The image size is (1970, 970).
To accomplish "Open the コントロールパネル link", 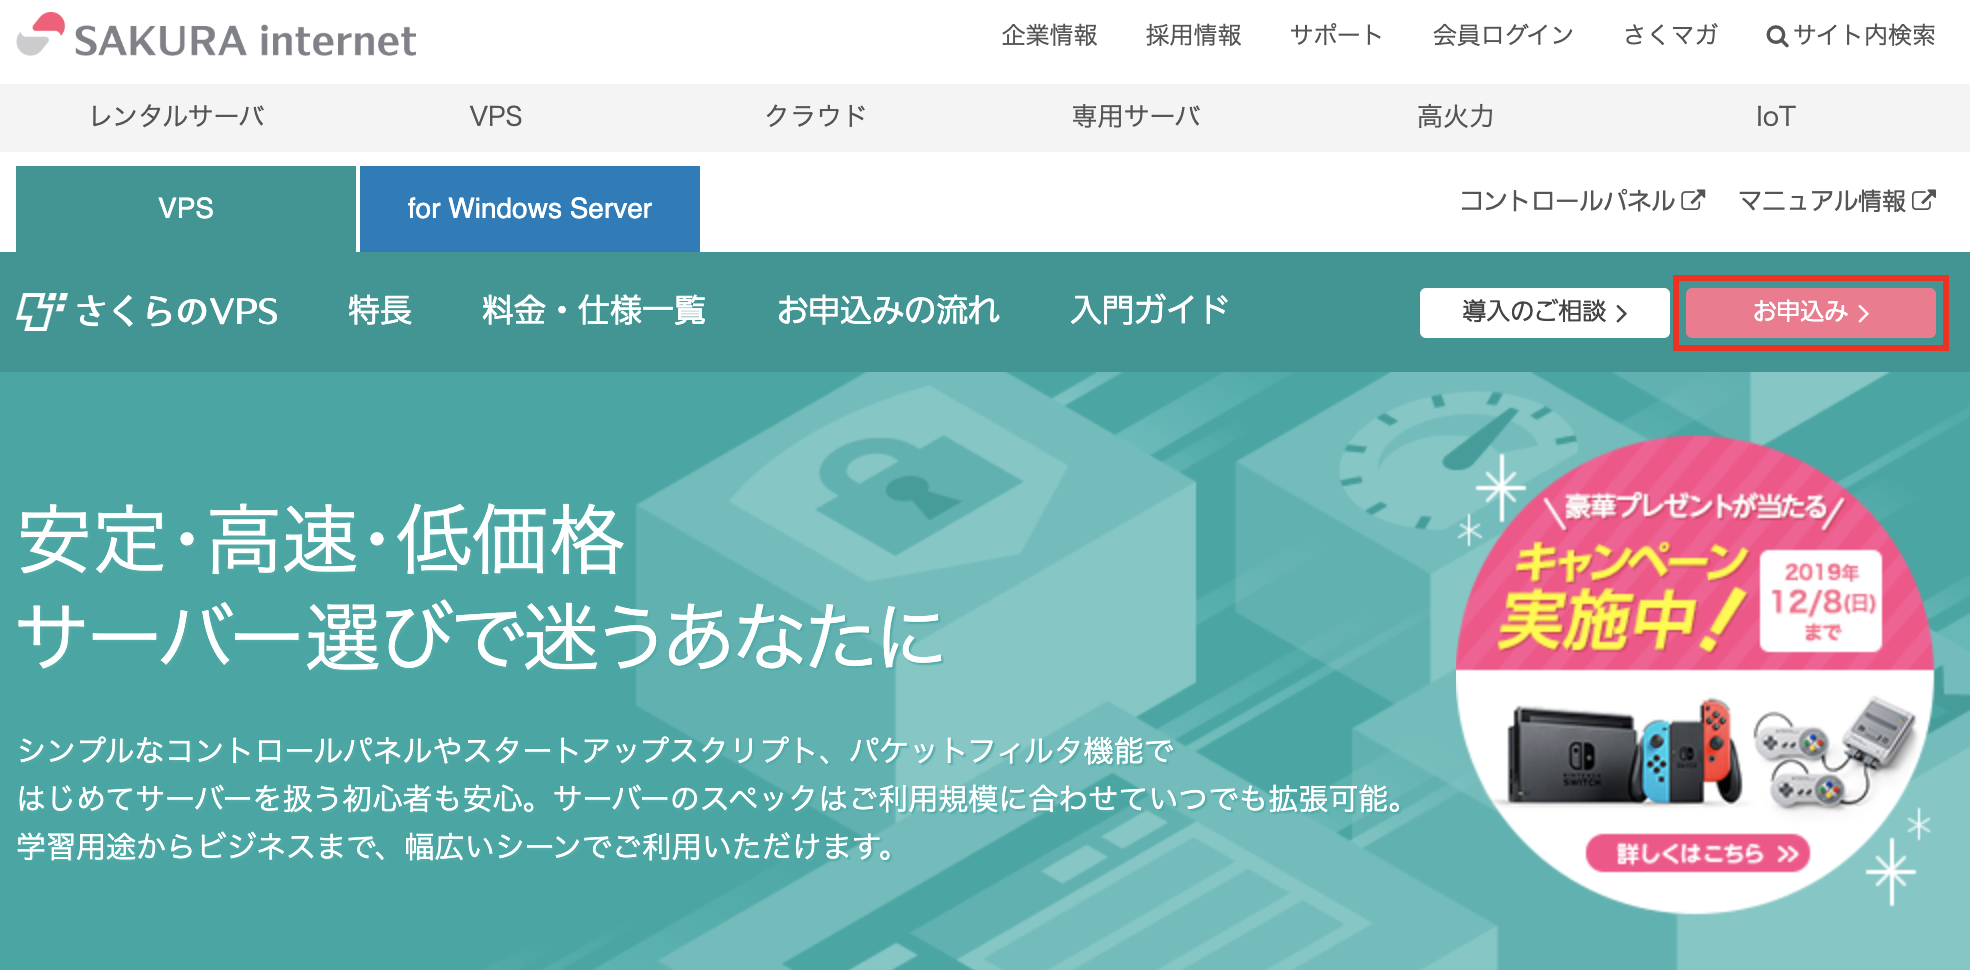I will click(1582, 200).
